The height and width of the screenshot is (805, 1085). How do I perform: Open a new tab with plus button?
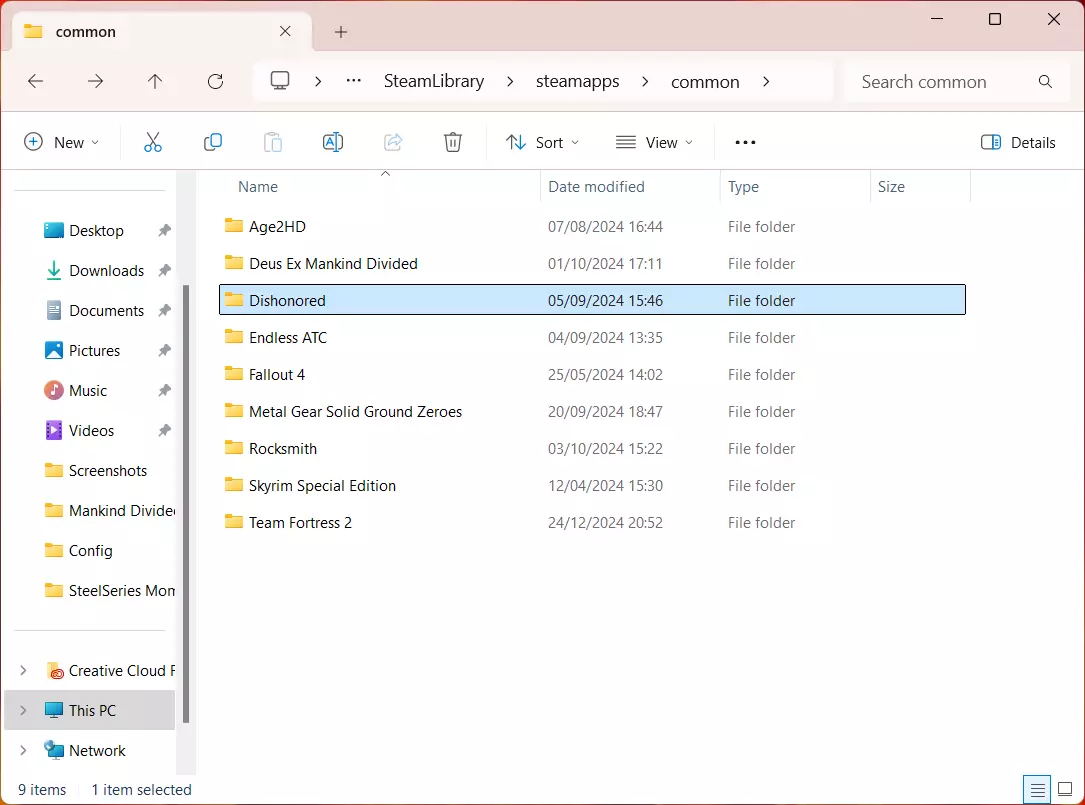point(341,32)
